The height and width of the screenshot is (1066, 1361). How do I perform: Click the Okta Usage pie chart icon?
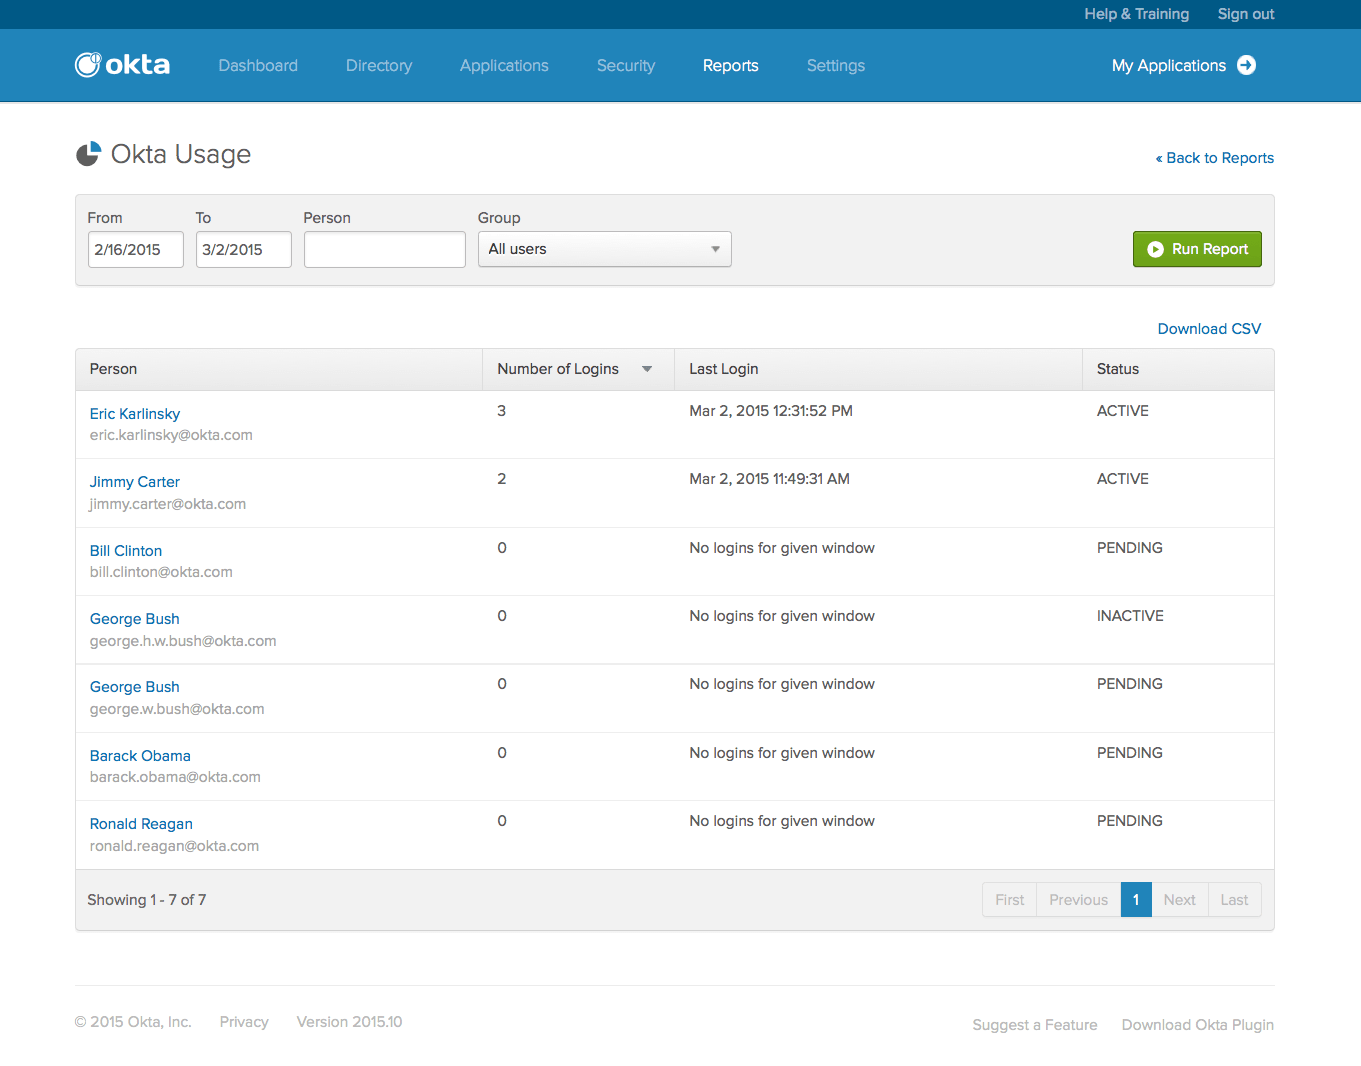[88, 154]
